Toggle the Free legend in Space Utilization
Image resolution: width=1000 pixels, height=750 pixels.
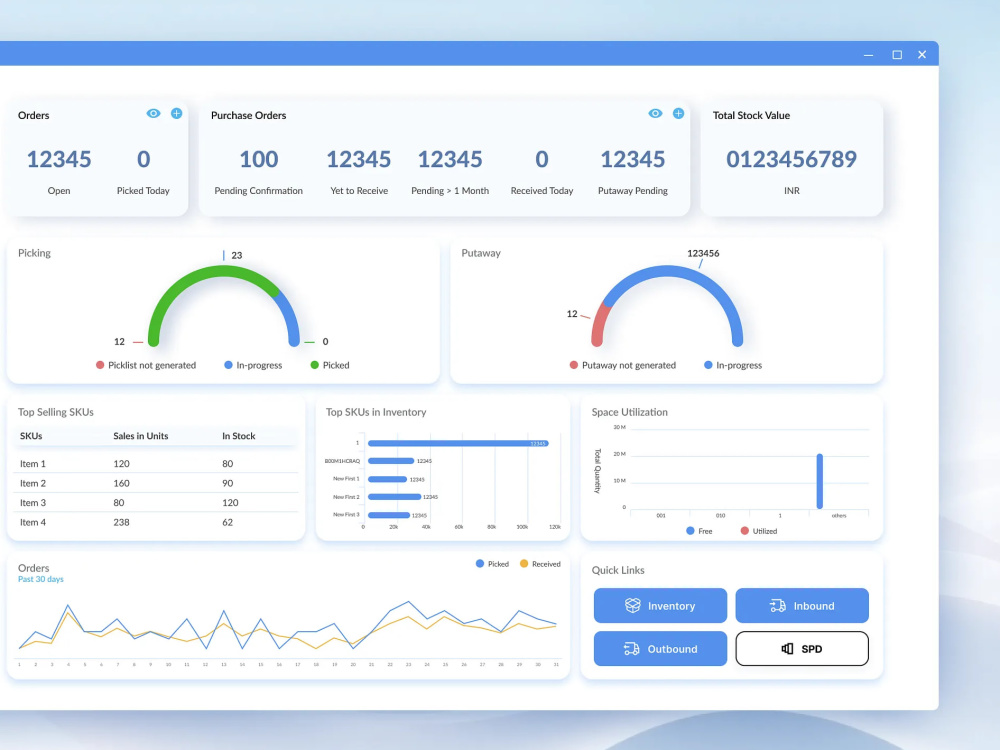pyautogui.click(x=699, y=531)
